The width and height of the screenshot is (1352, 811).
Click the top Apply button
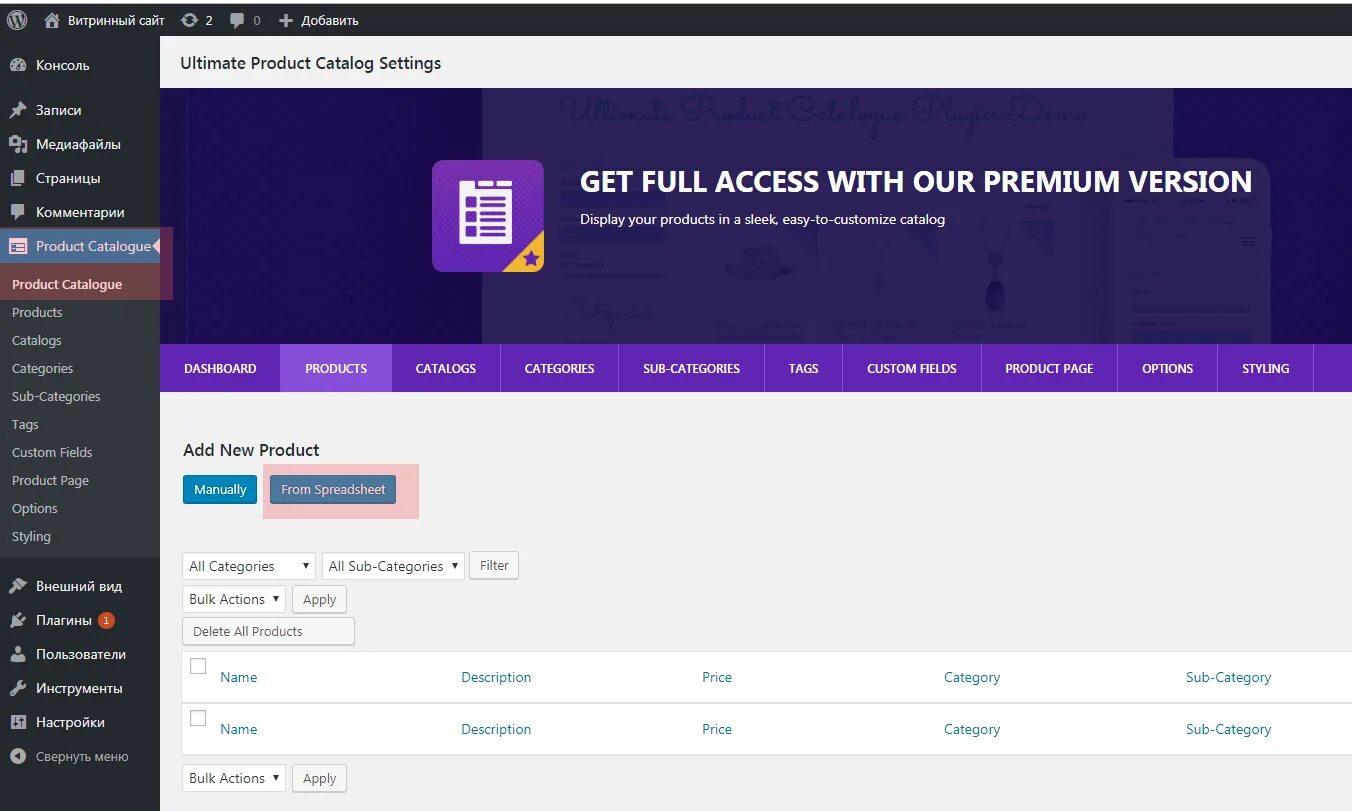pos(320,599)
